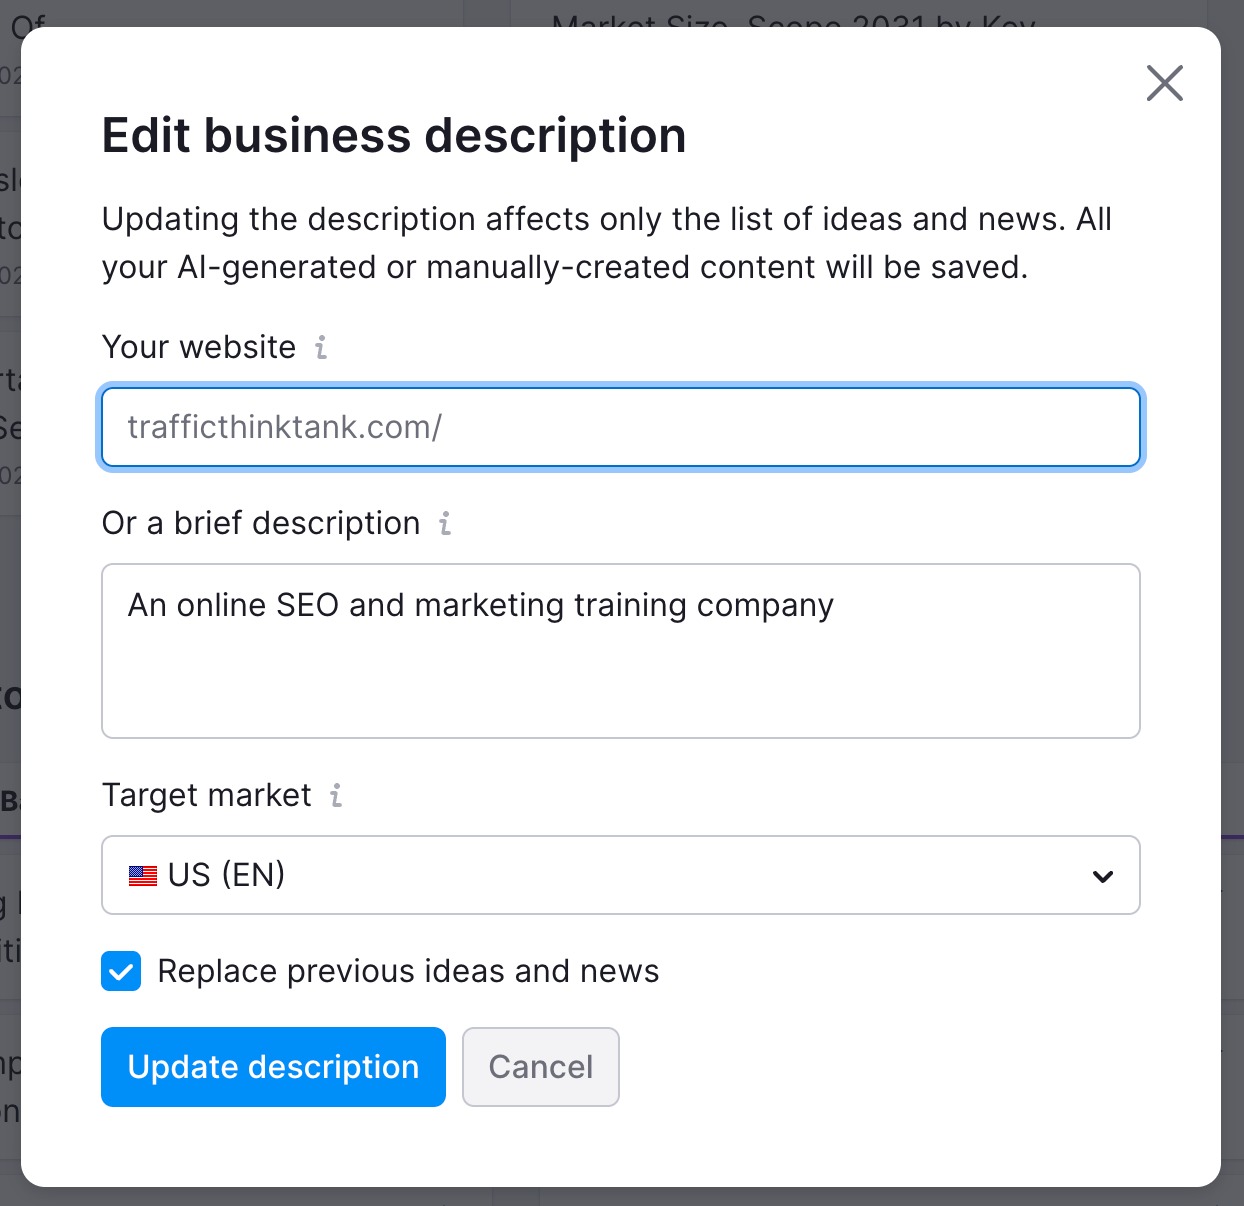Click the info icon beside Target market

pyautogui.click(x=337, y=796)
